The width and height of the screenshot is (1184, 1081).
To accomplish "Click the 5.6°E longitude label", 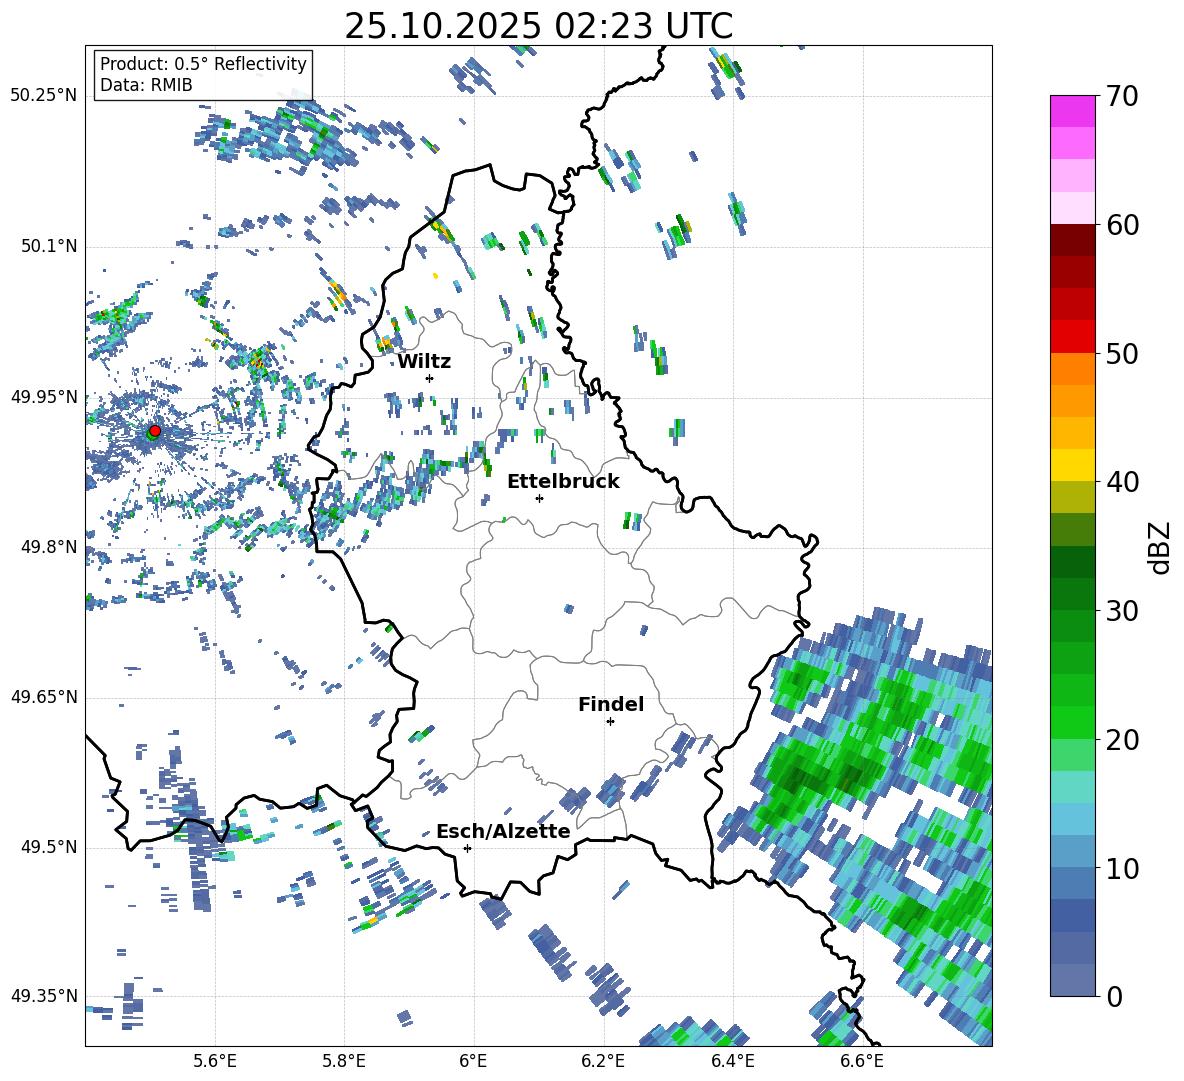I will (x=215, y=1061).
